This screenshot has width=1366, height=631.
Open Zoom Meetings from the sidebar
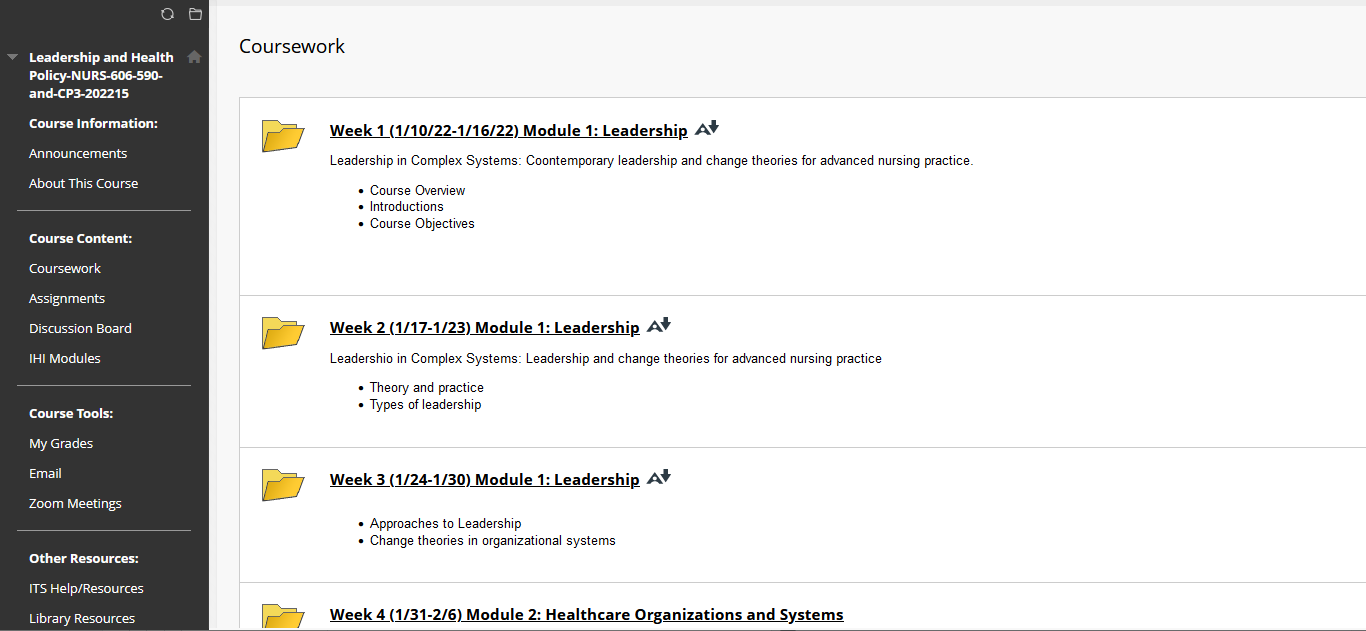(75, 503)
